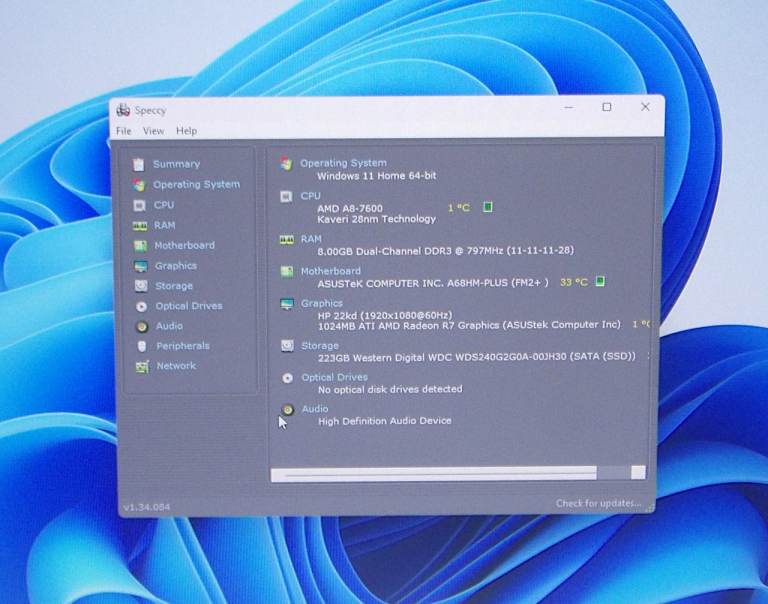The width and height of the screenshot is (768, 604).
Task: Click the CPU icon in summary pane
Action: pos(286,196)
